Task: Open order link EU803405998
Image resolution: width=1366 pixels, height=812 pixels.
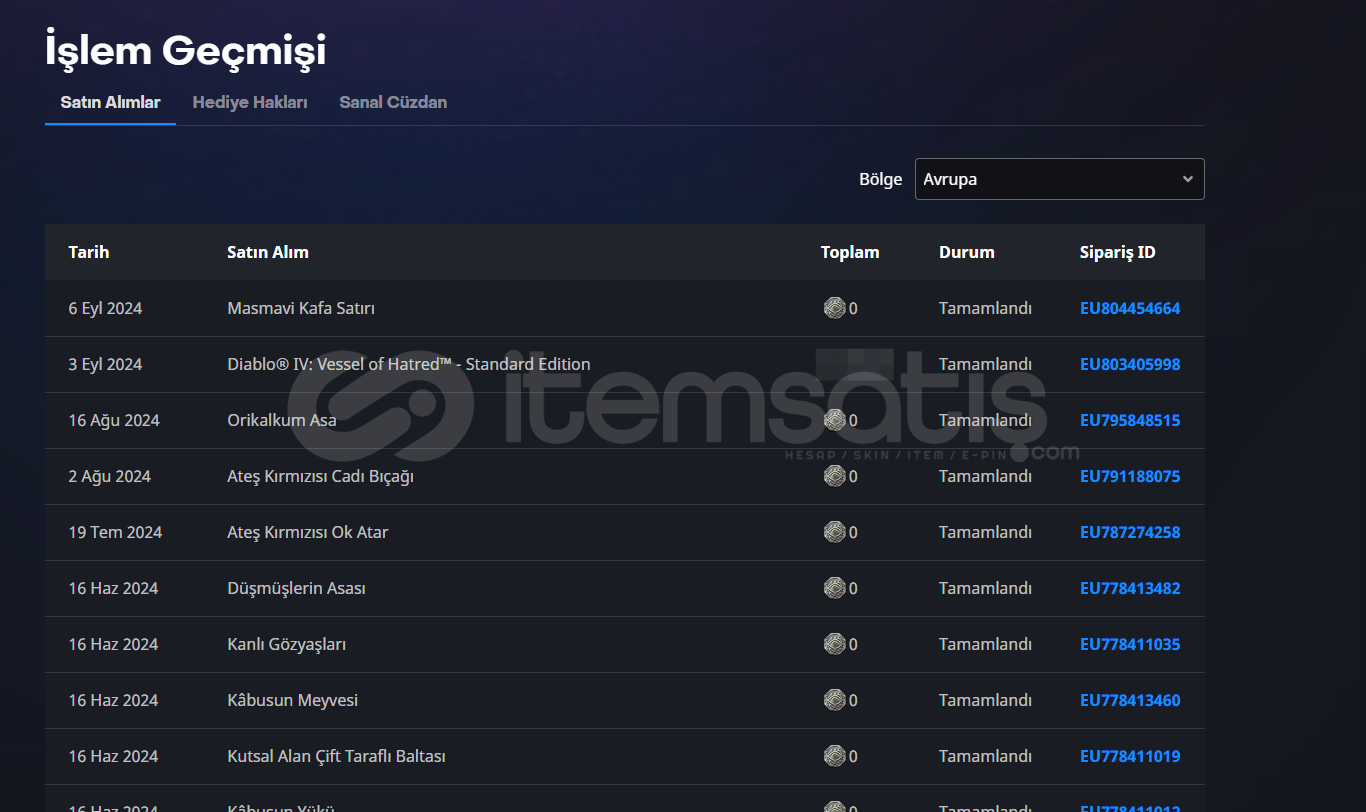Action: 1130,364
